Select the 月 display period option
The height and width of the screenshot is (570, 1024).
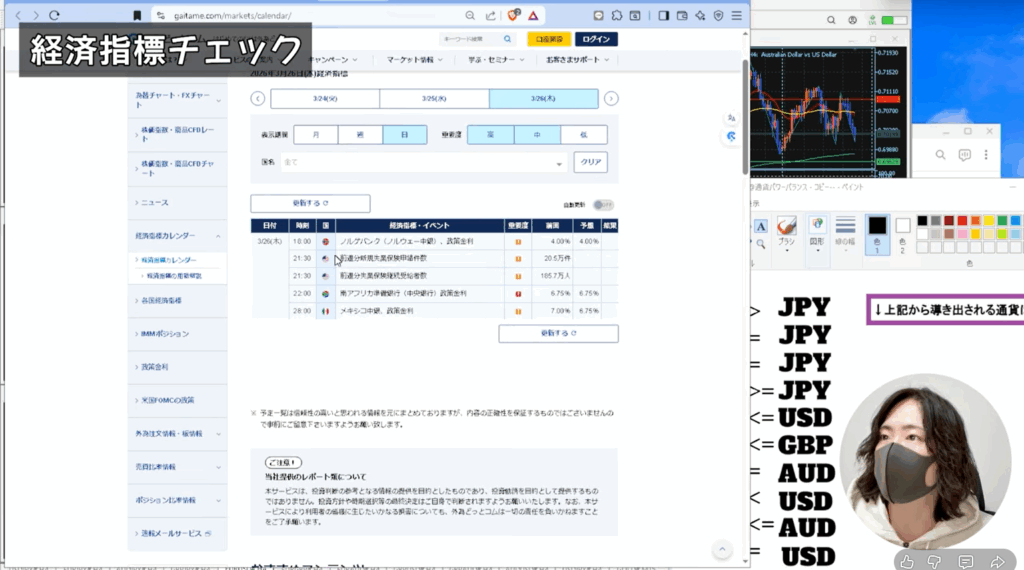point(315,135)
